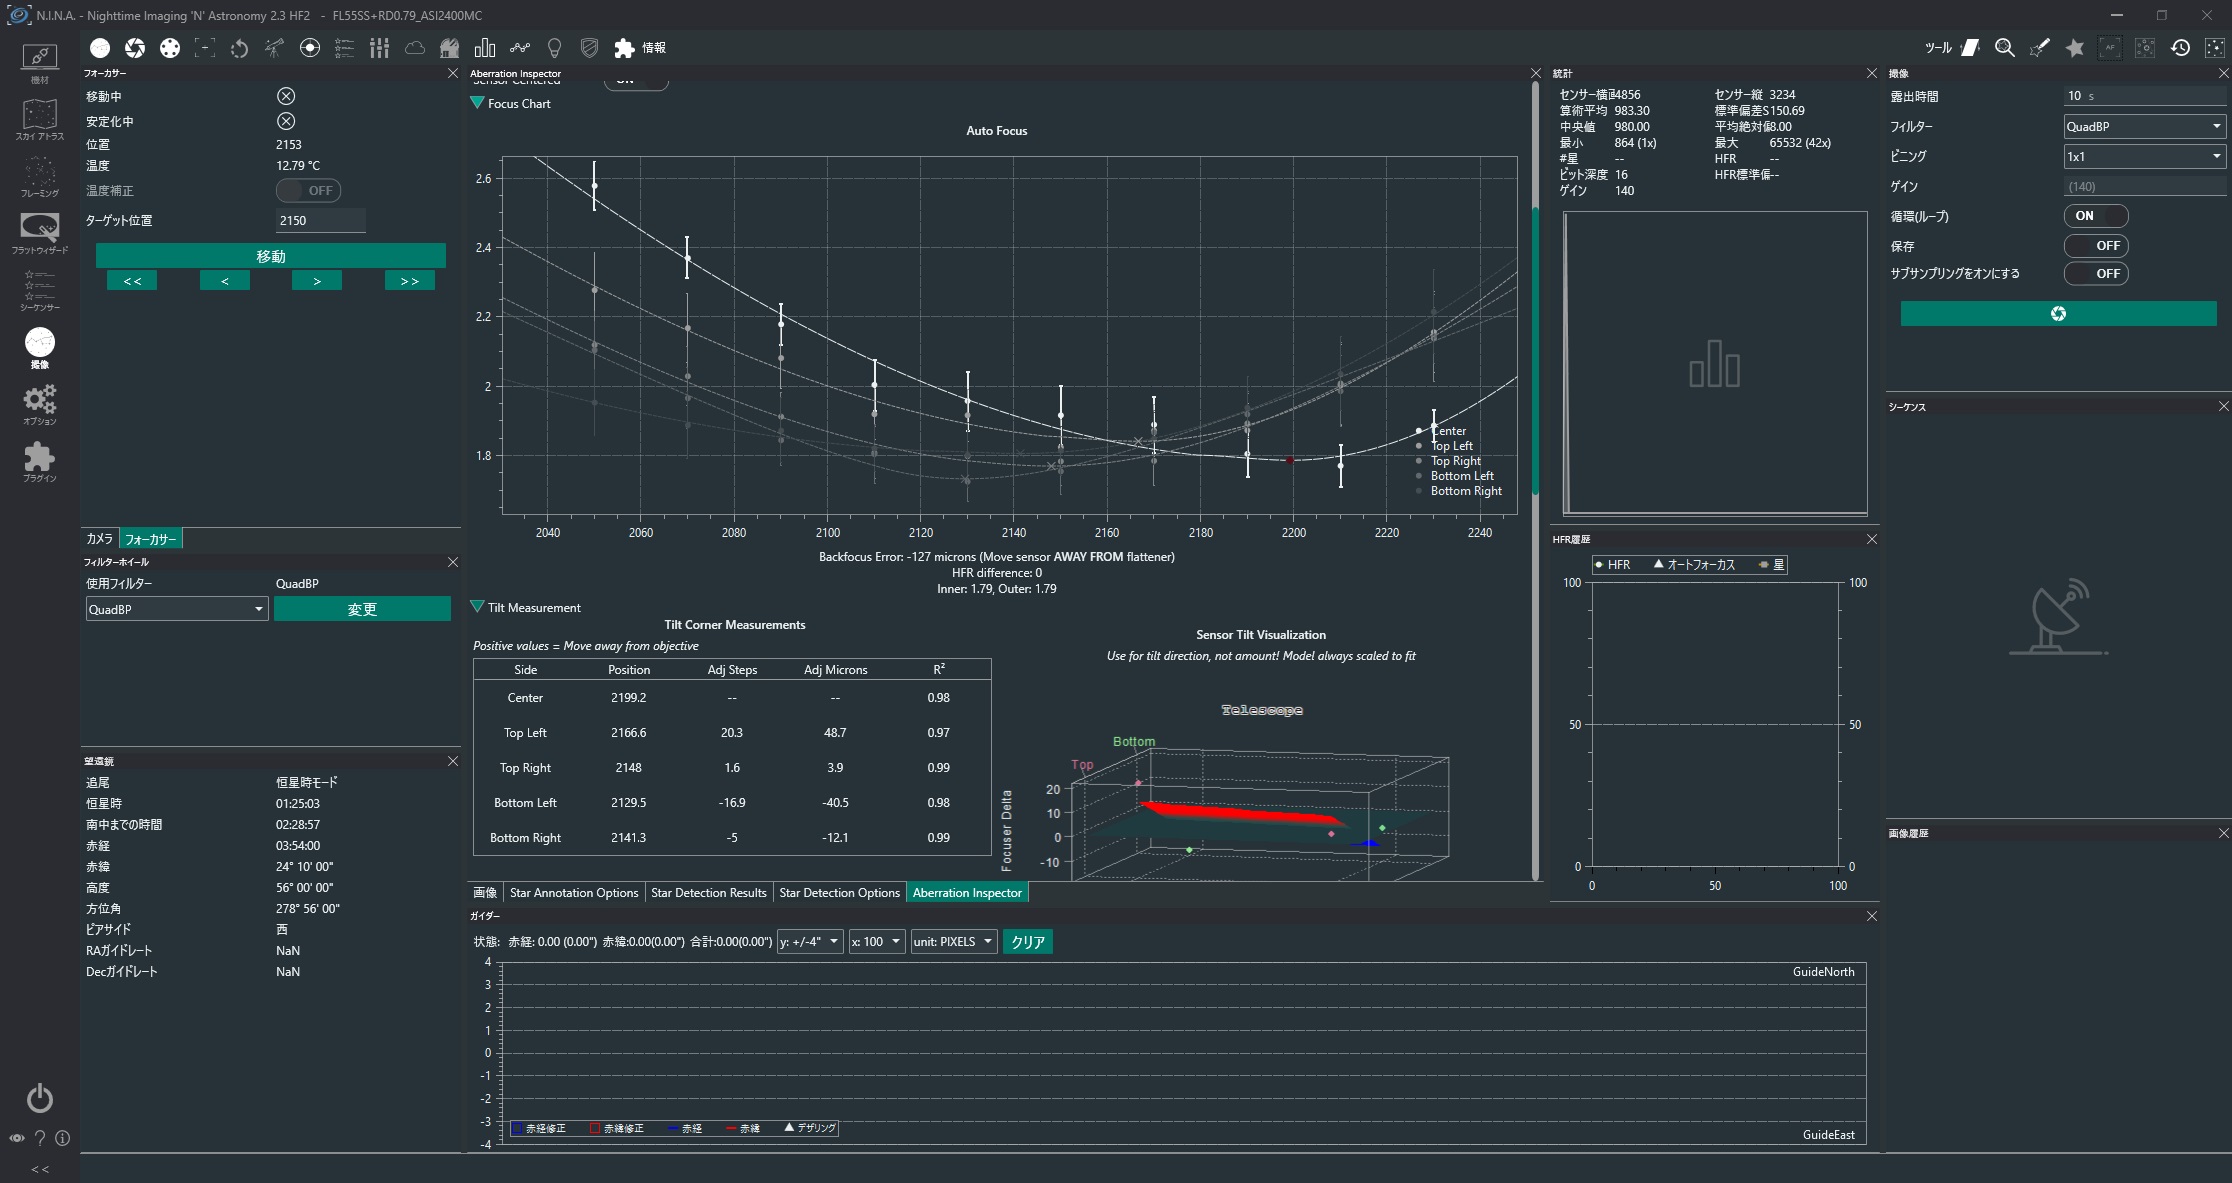Switch to Star Detection Options tab
Screen dimensions: 2232x1183
click(839, 893)
